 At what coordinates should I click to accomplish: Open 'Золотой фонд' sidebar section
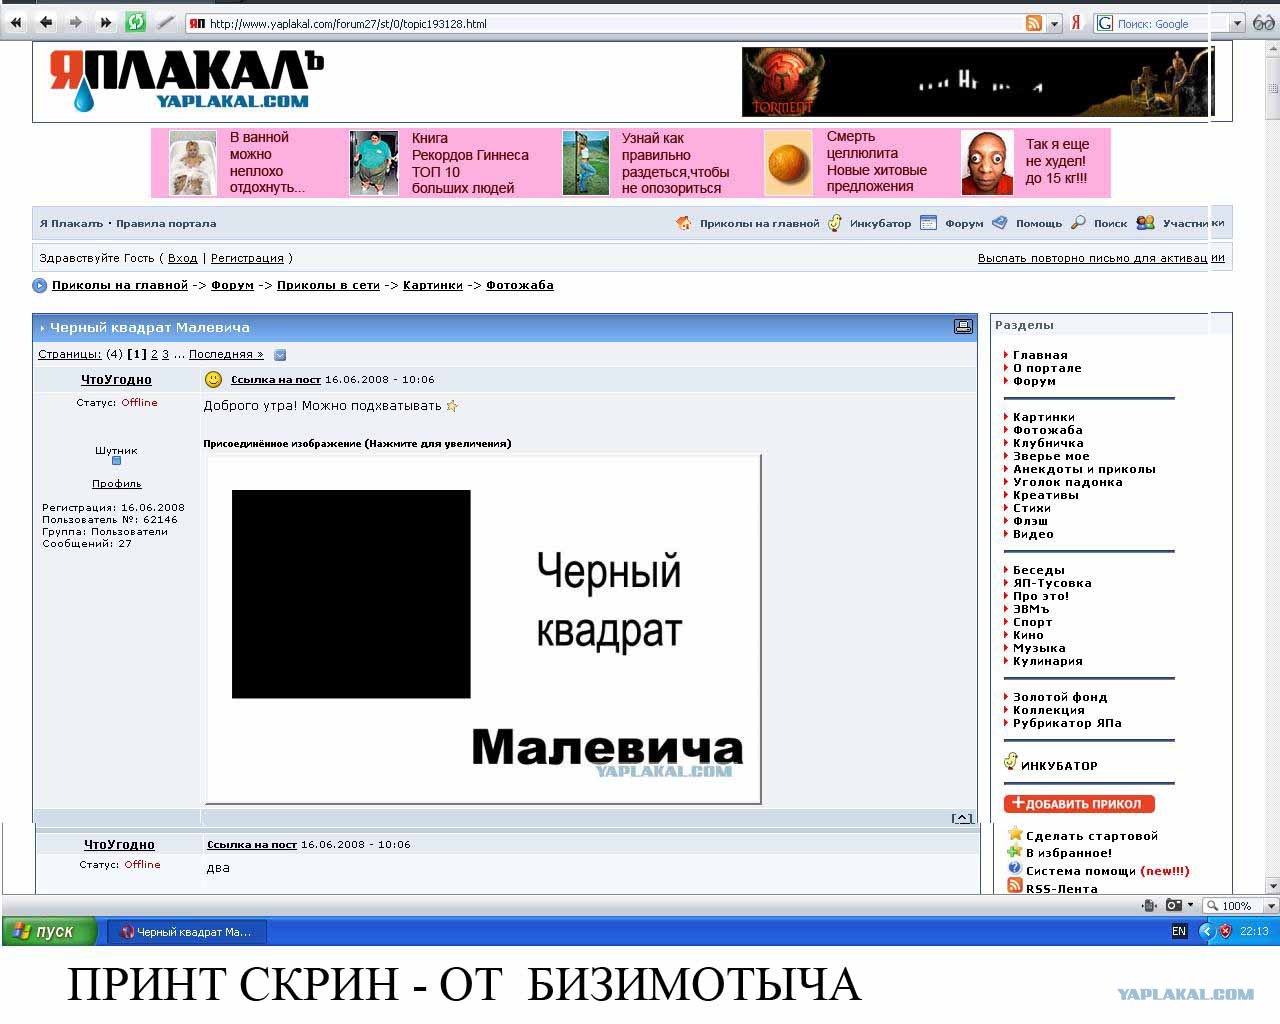pos(1060,697)
